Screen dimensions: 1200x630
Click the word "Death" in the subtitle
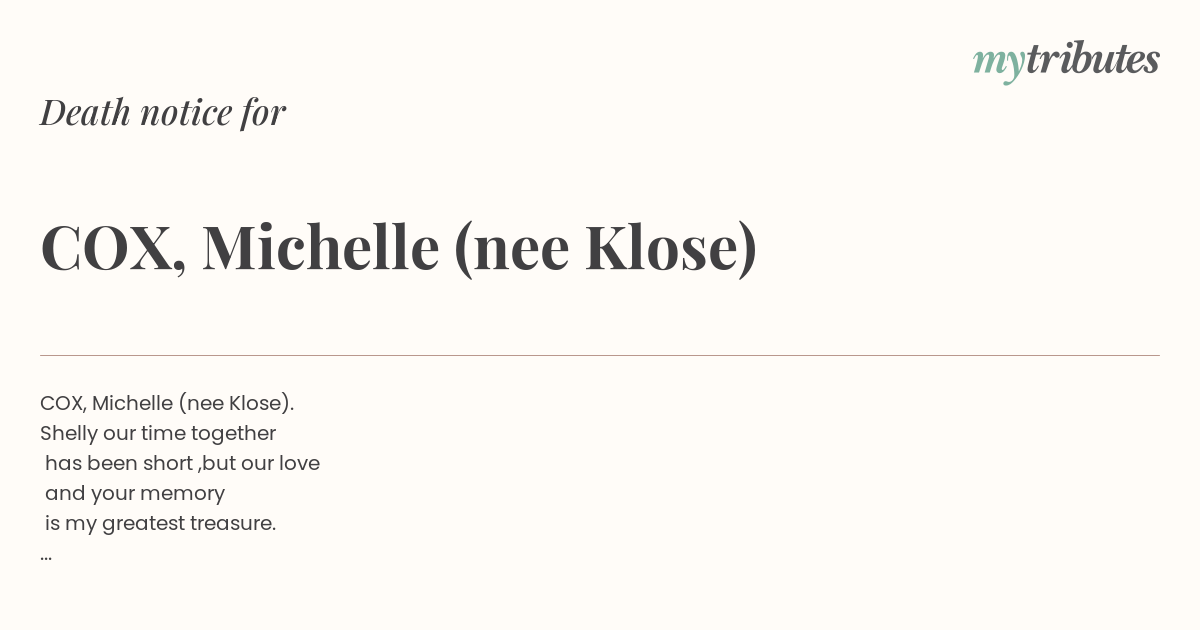85,112
